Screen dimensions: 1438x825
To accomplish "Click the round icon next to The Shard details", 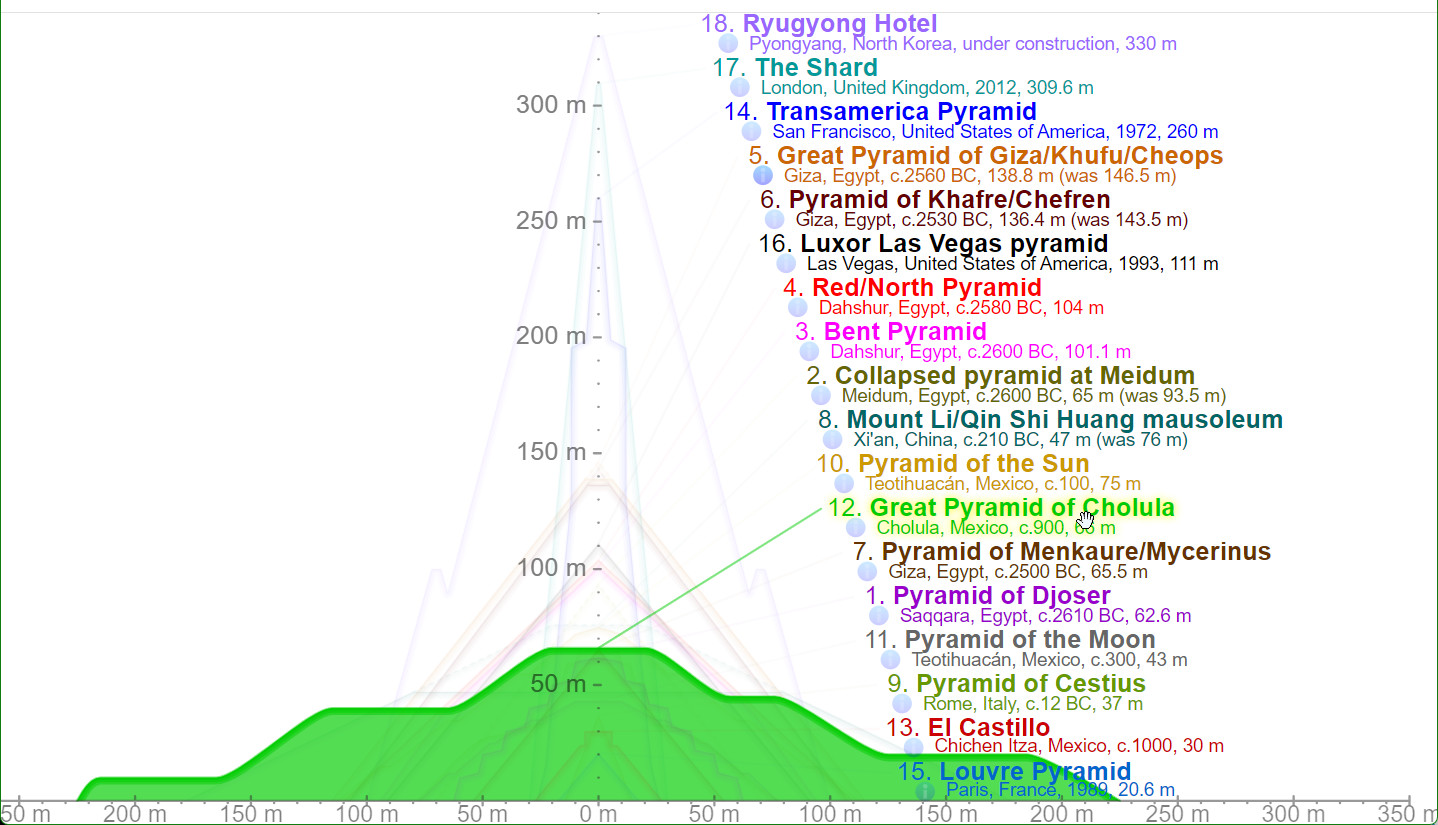I will (x=740, y=88).
